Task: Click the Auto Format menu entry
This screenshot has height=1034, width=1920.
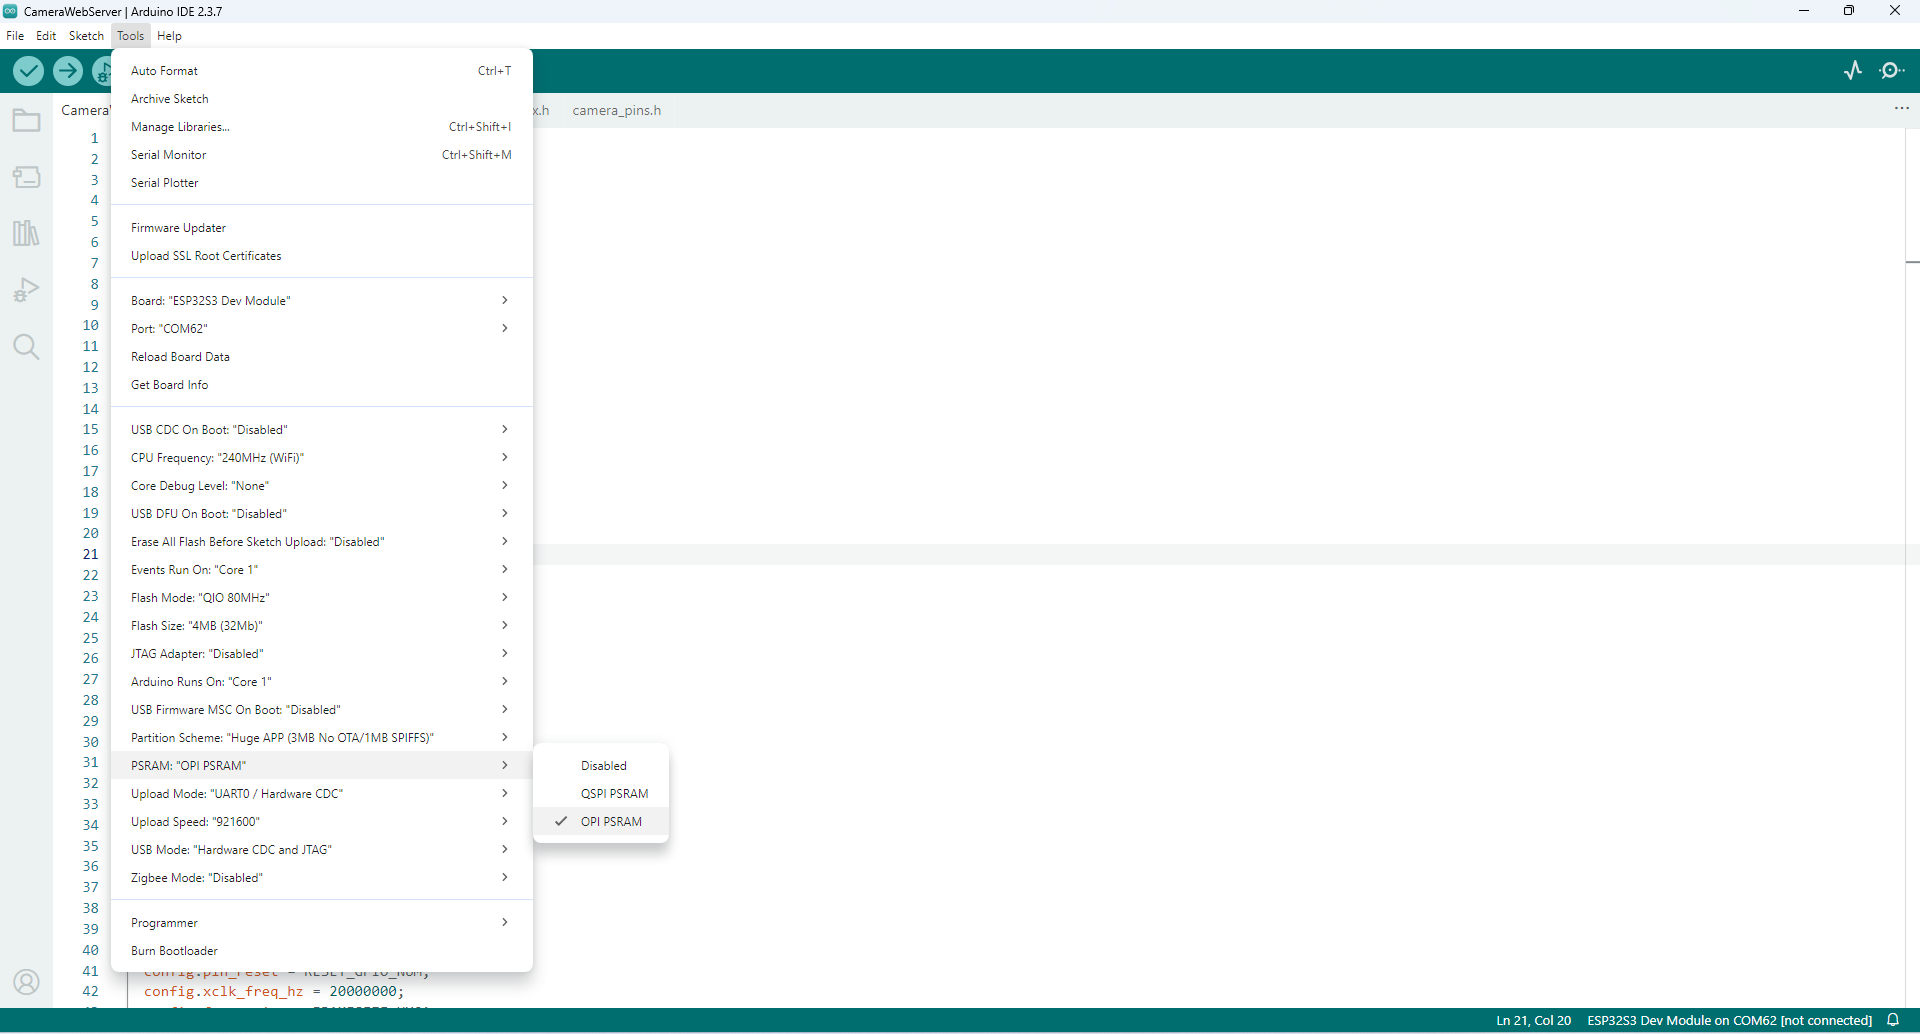Action: click(x=165, y=71)
